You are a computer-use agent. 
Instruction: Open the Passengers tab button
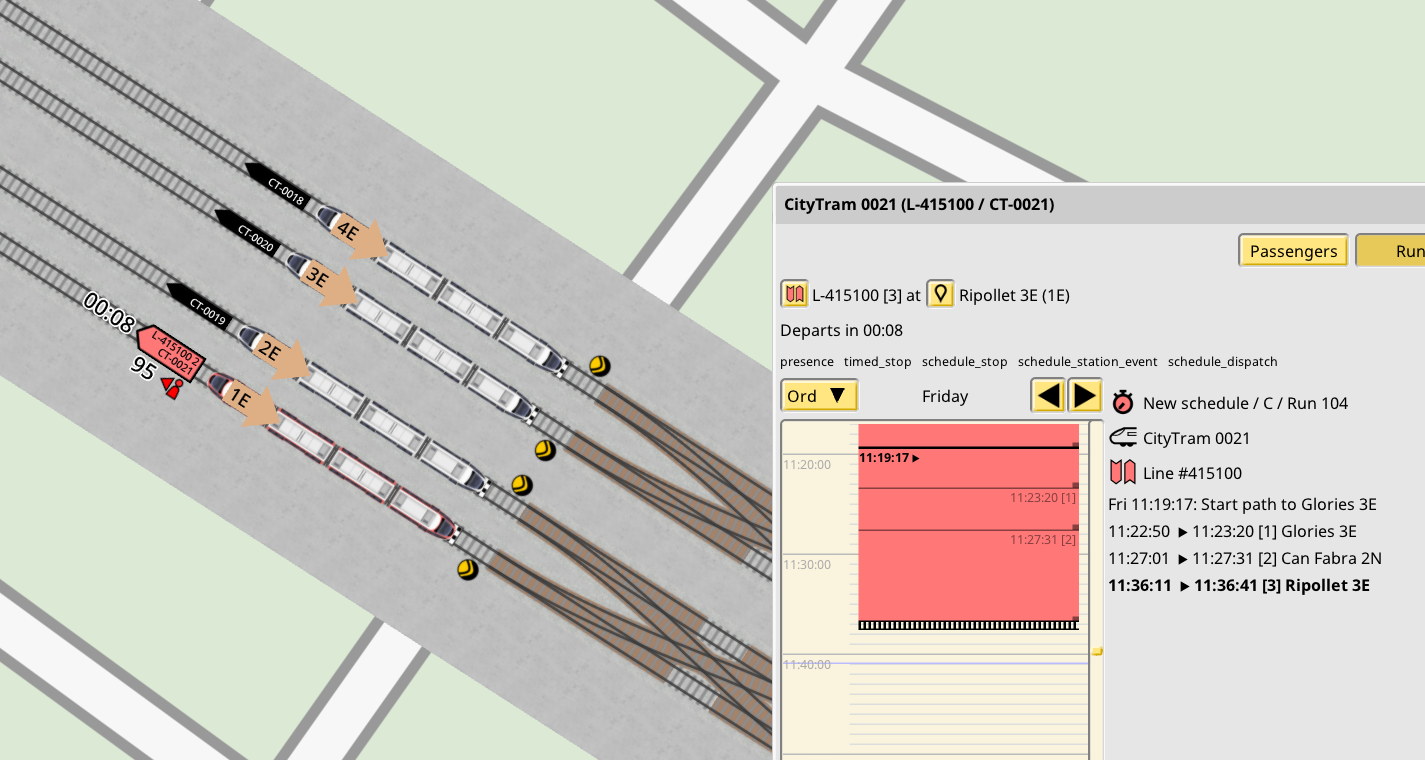pyautogui.click(x=1292, y=251)
